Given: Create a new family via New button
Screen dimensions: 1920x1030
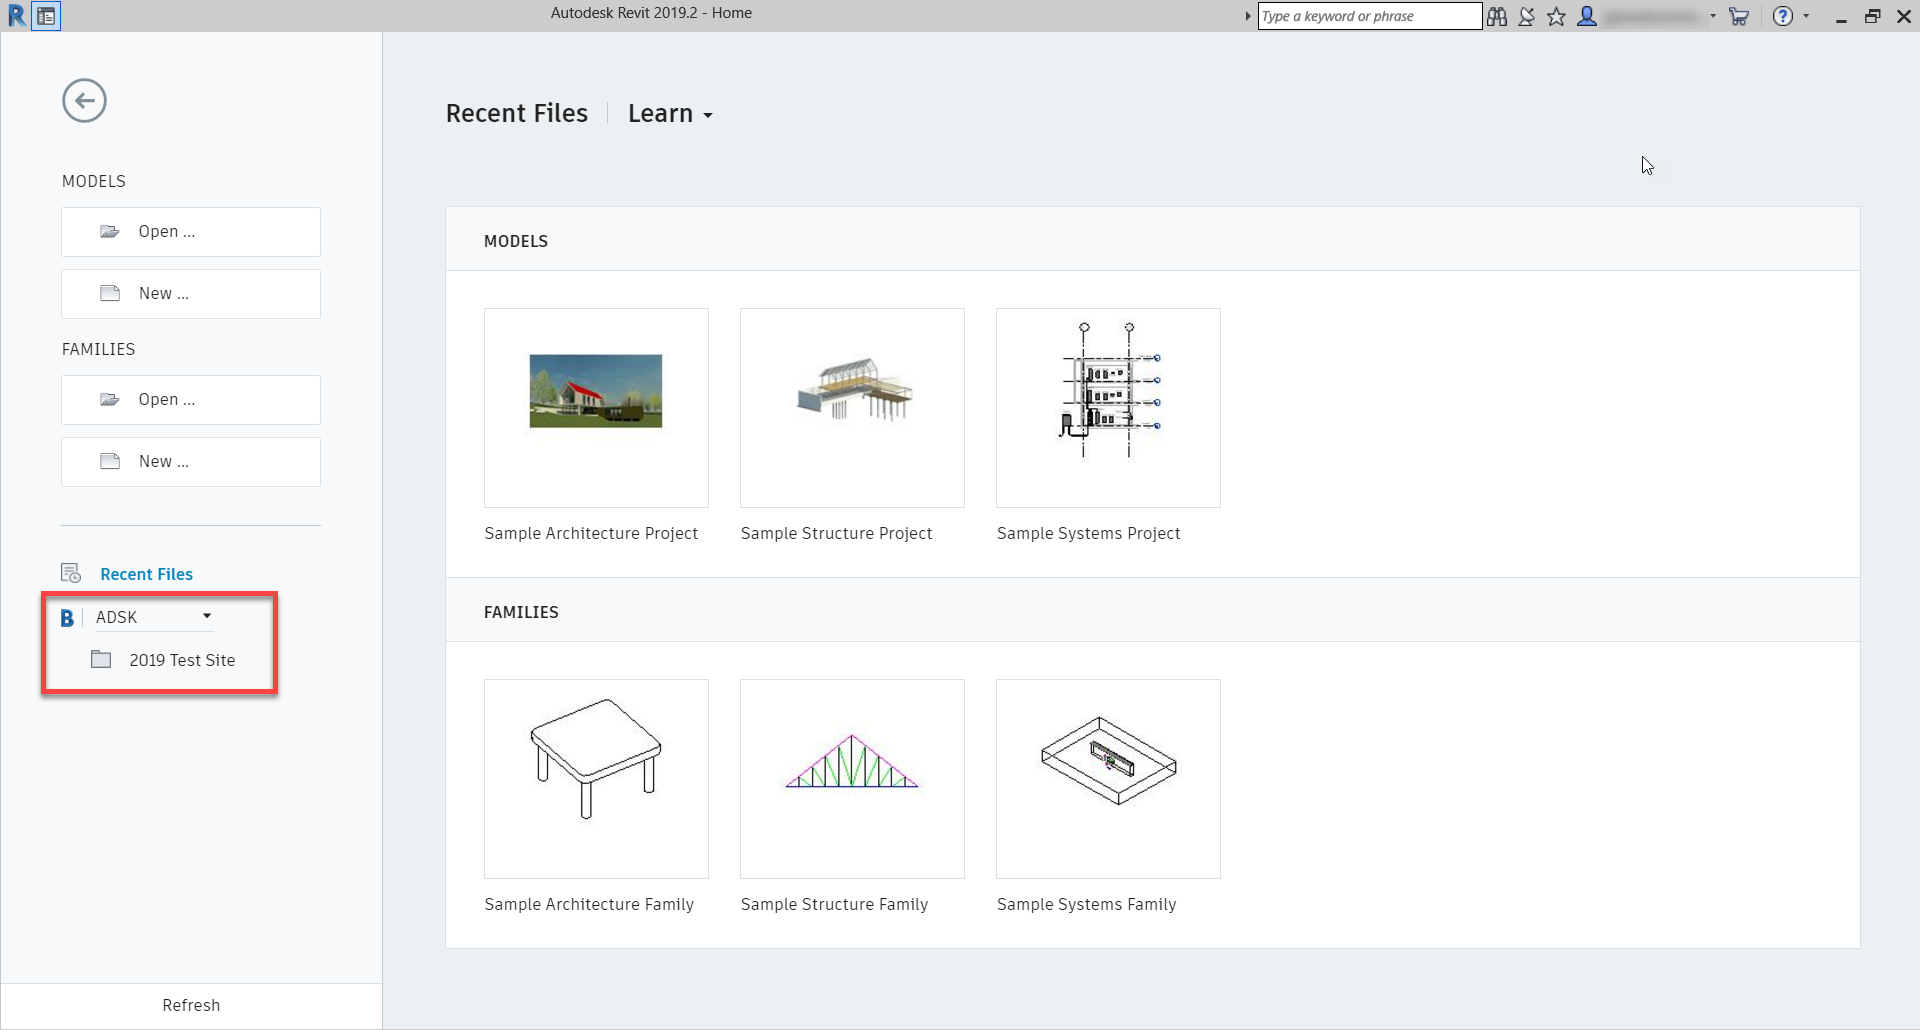Looking at the screenshot, I should 190,461.
